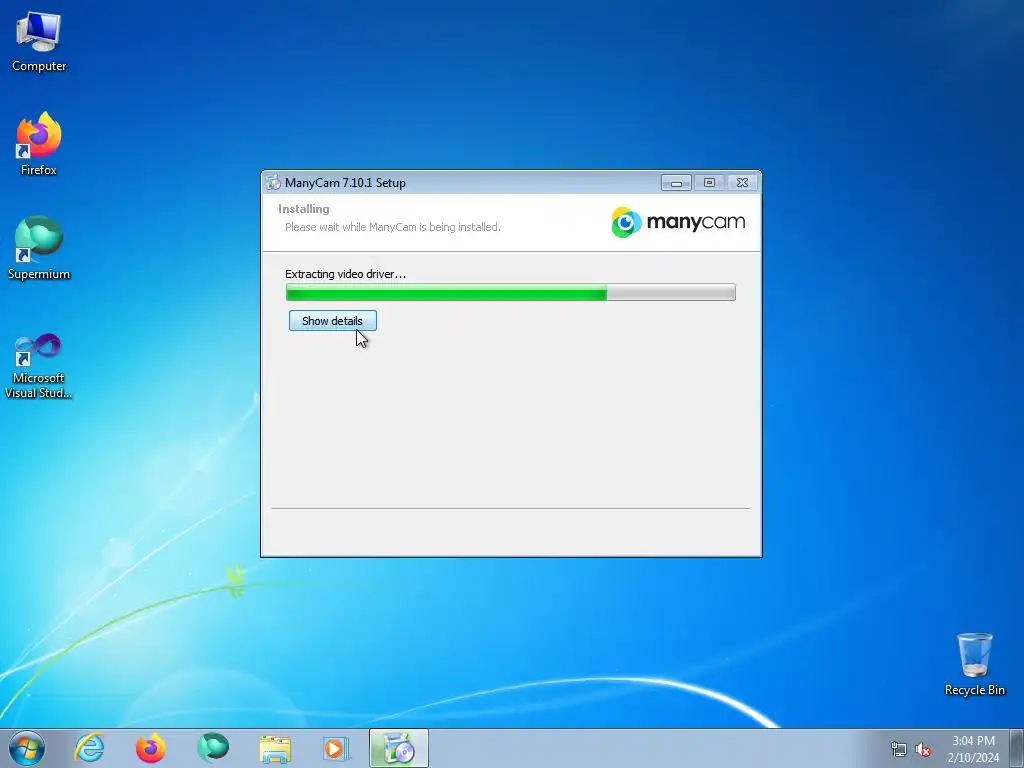Click the green installation progress bar
The image size is (1024, 768).
coord(511,292)
